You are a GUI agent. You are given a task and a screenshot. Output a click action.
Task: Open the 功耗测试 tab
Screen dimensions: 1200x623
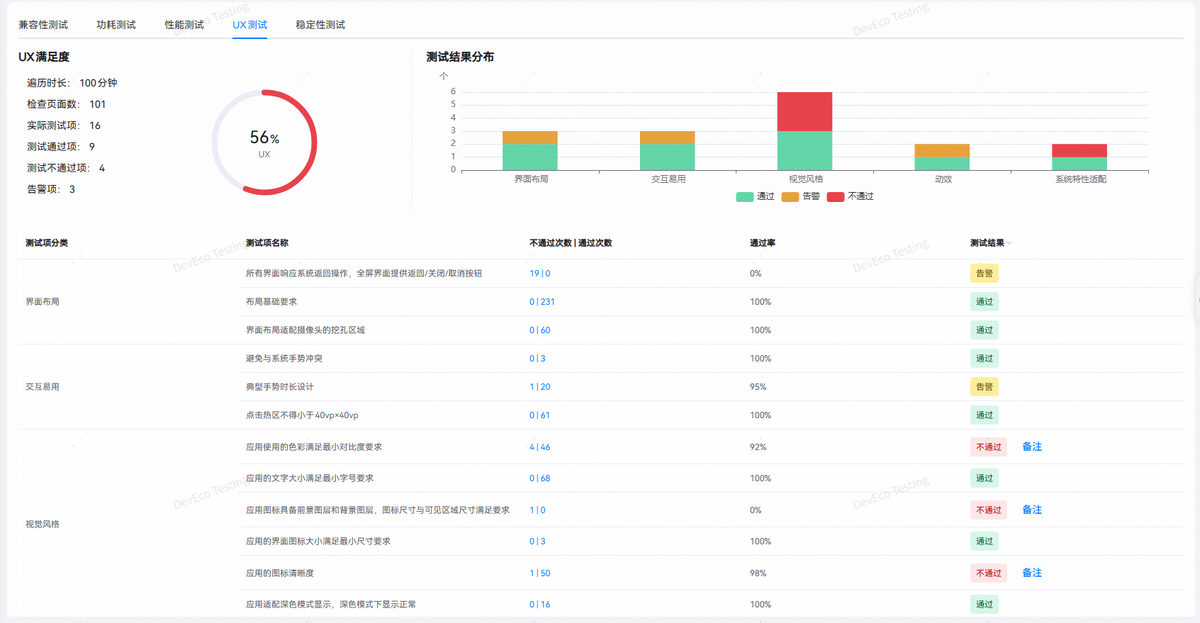click(x=116, y=24)
